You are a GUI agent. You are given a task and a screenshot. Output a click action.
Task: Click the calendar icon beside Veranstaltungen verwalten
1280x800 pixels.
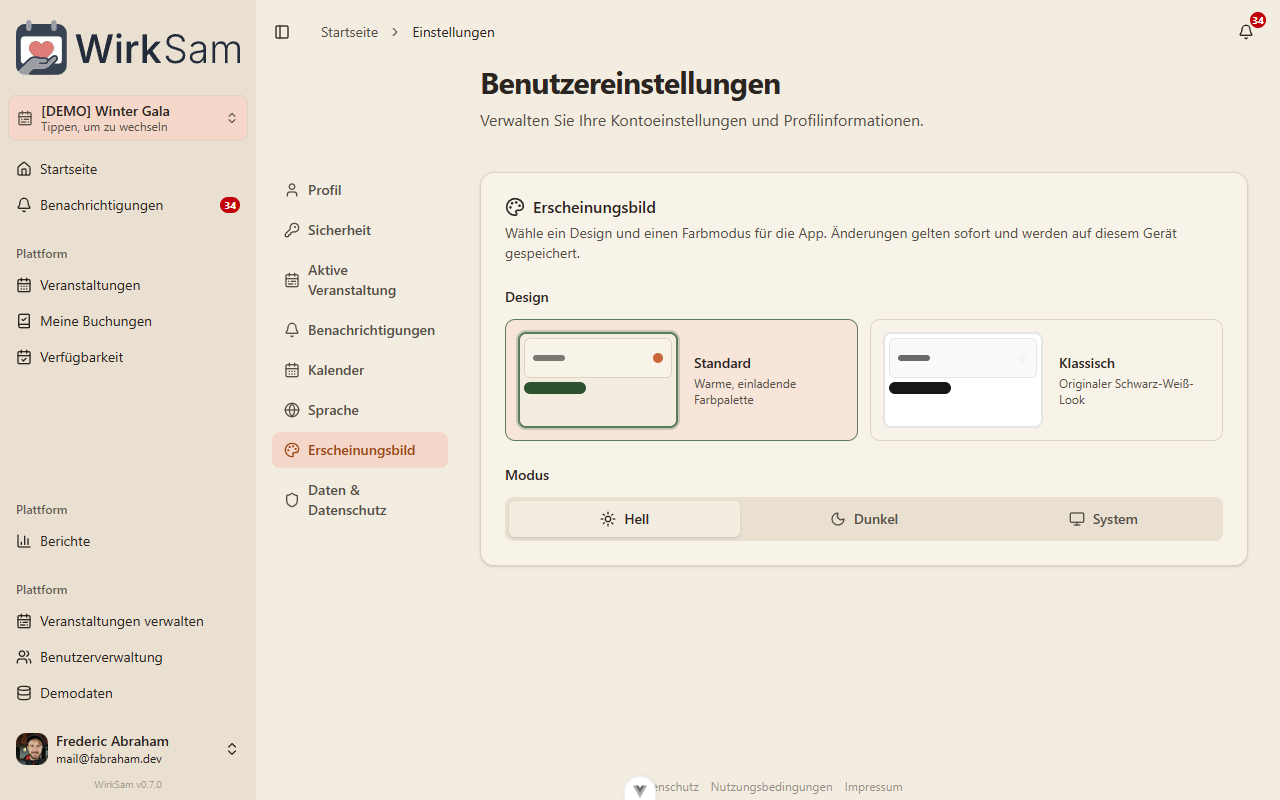(x=24, y=621)
